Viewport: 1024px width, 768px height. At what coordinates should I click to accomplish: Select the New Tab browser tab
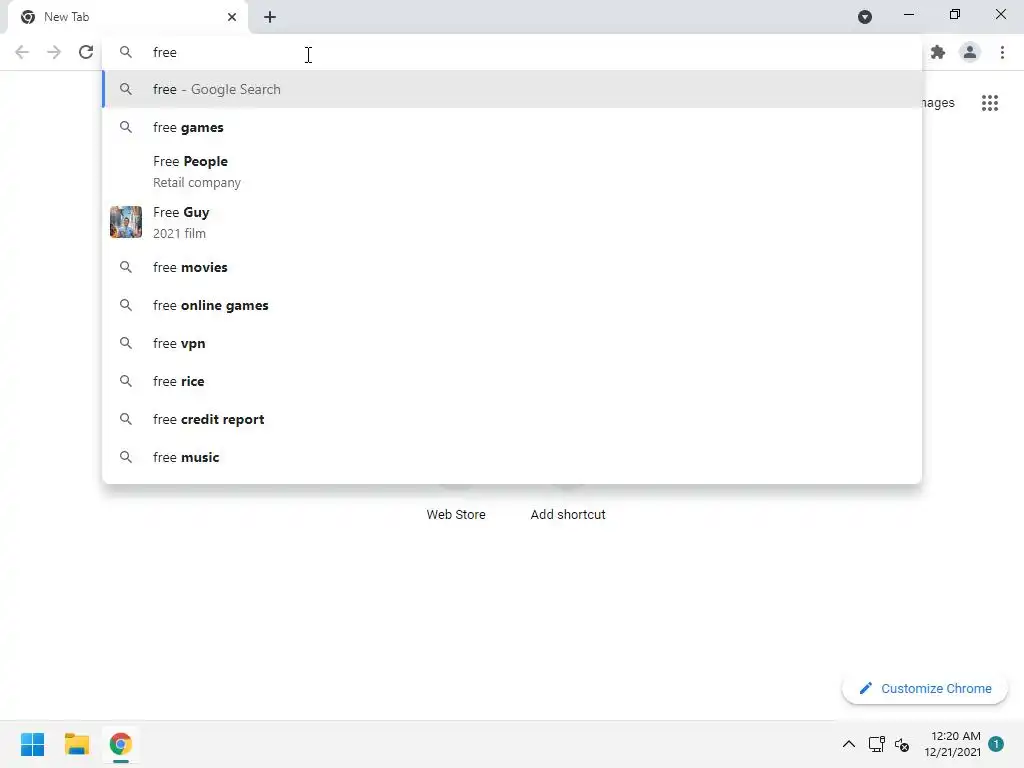(128, 17)
